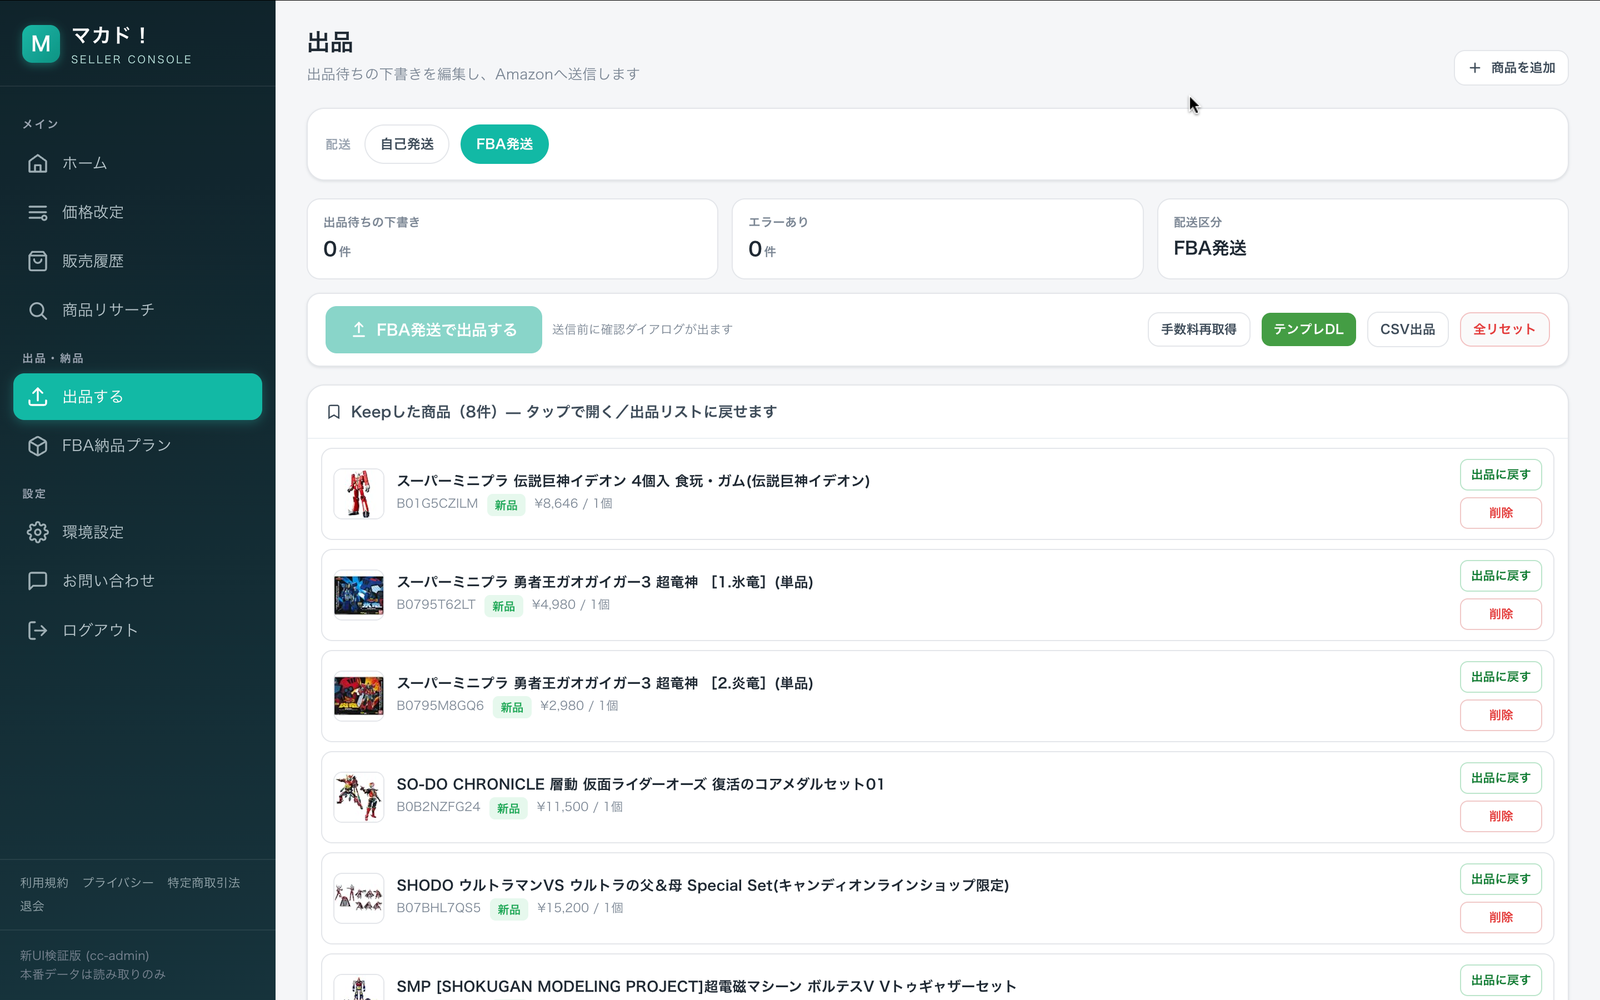Click 商品を追加 button
The height and width of the screenshot is (1000, 1600).
[1511, 68]
